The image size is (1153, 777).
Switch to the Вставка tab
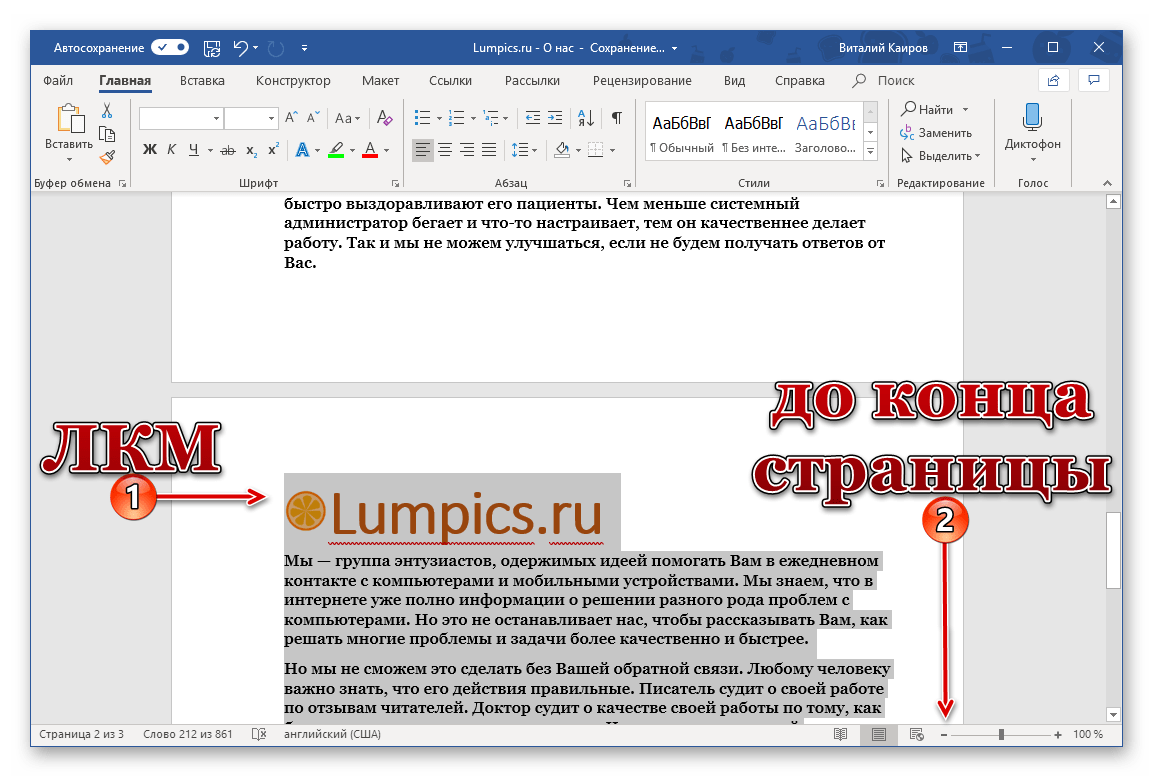202,81
